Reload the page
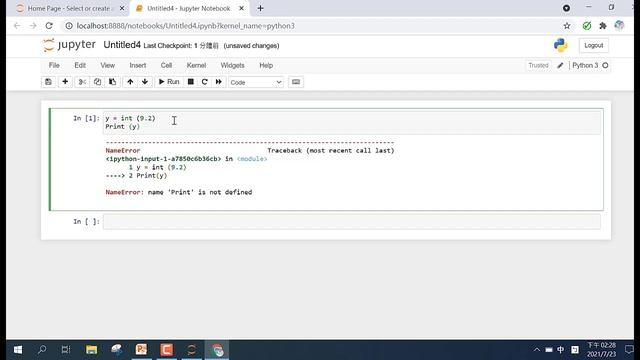 tap(49, 26)
